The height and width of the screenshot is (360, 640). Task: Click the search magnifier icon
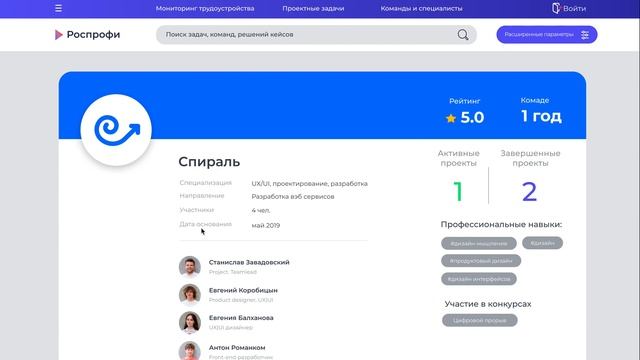click(x=463, y=35)
